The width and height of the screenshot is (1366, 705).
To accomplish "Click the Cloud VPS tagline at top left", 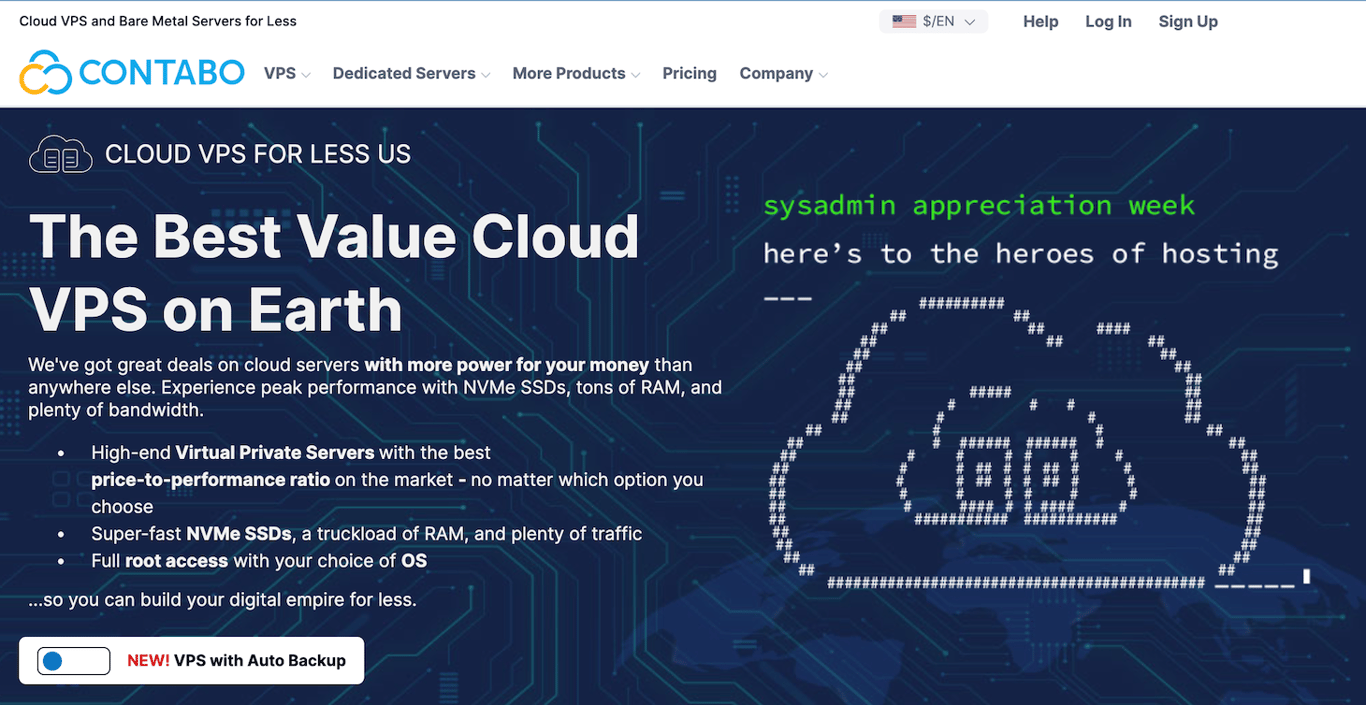I will click(x=157, y=19).
